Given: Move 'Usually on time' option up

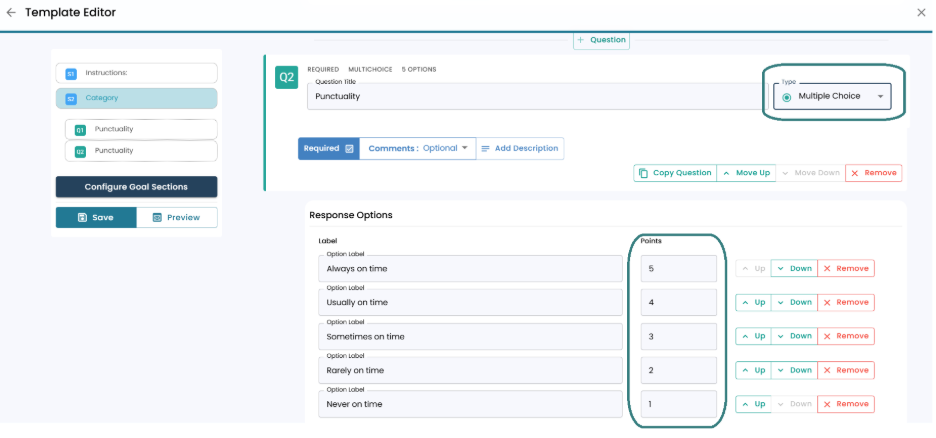Looking at the screenshot, I should (753, 303).
